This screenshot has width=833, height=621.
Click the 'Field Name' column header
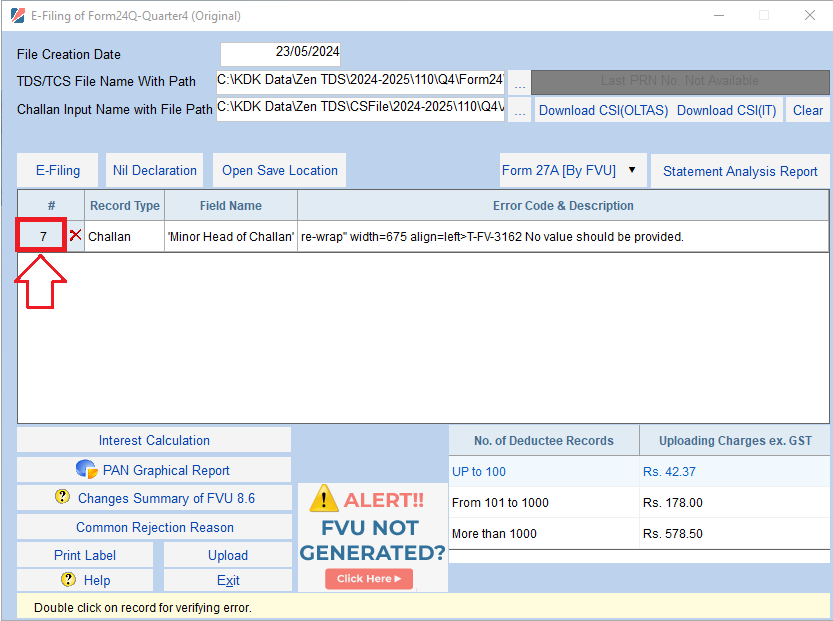click(x=231, y=206)
